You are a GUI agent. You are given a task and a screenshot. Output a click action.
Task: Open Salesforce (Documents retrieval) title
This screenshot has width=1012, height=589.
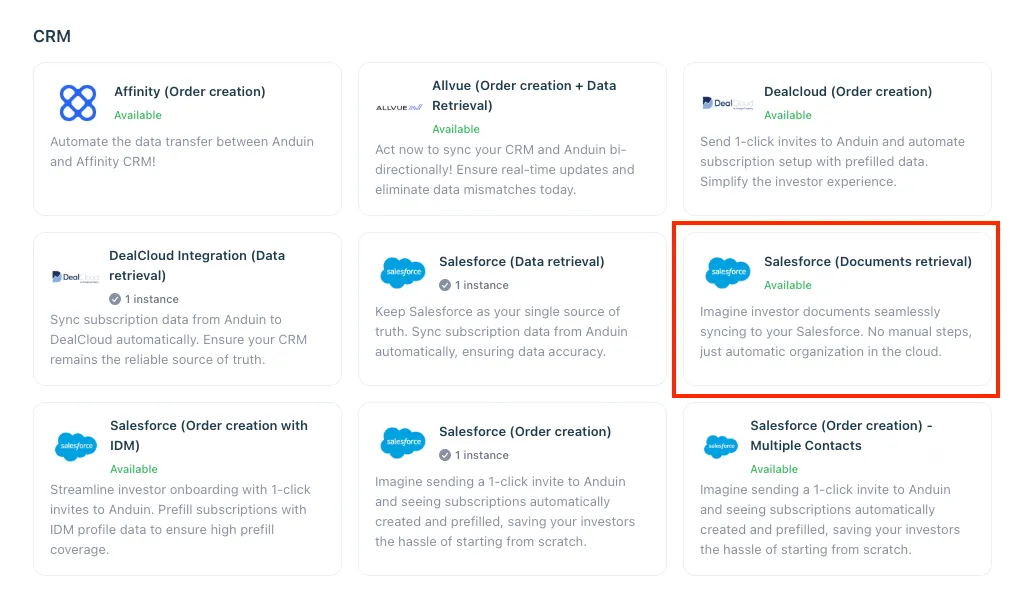coord(867,261)
